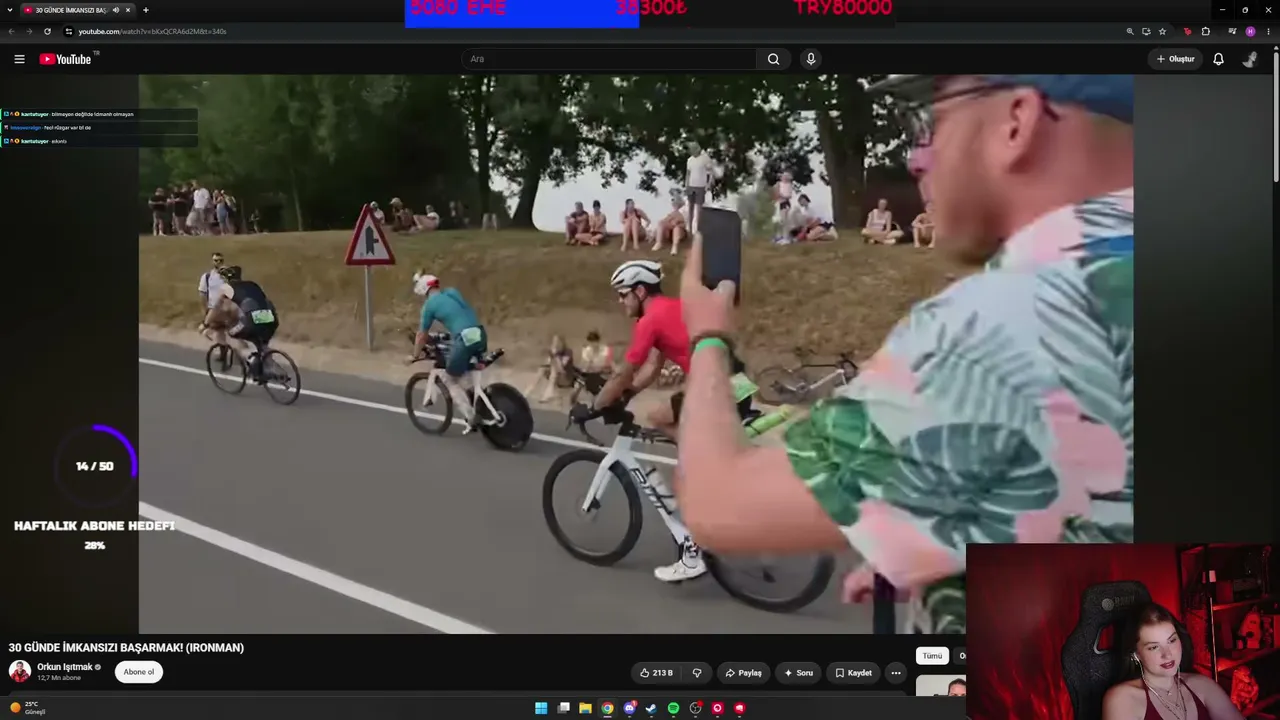Start voice search with the microphone icon
The width and height of the screenshot is (1280, 720).
coord(811,59)
